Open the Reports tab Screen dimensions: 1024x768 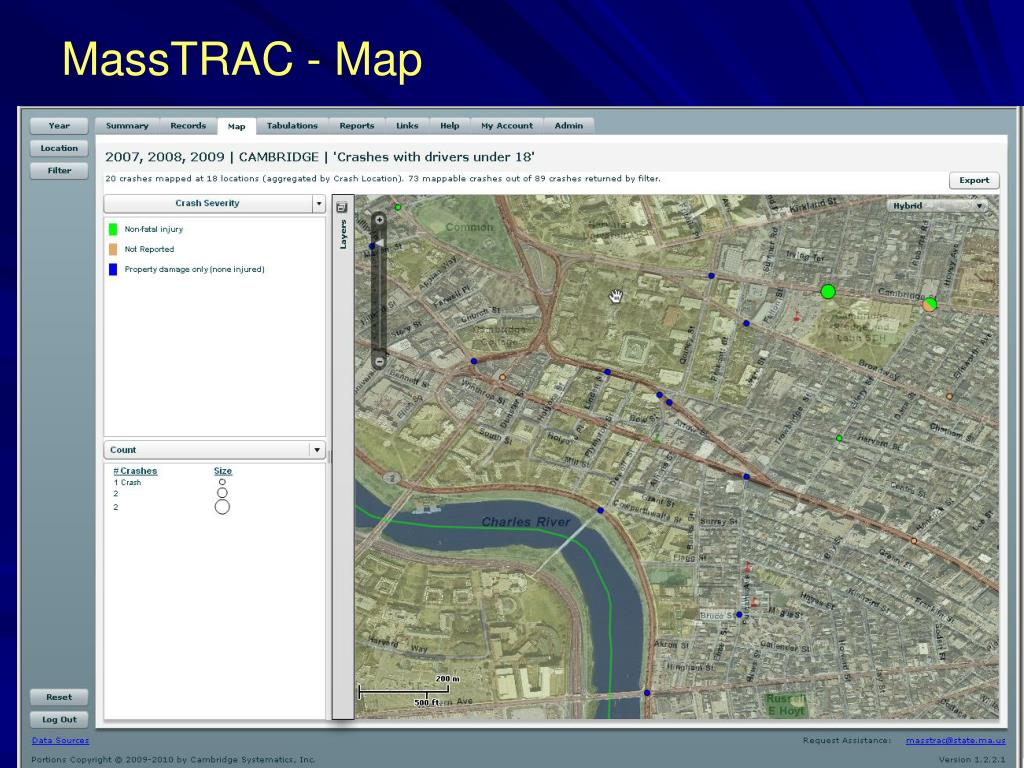[357, 126]
